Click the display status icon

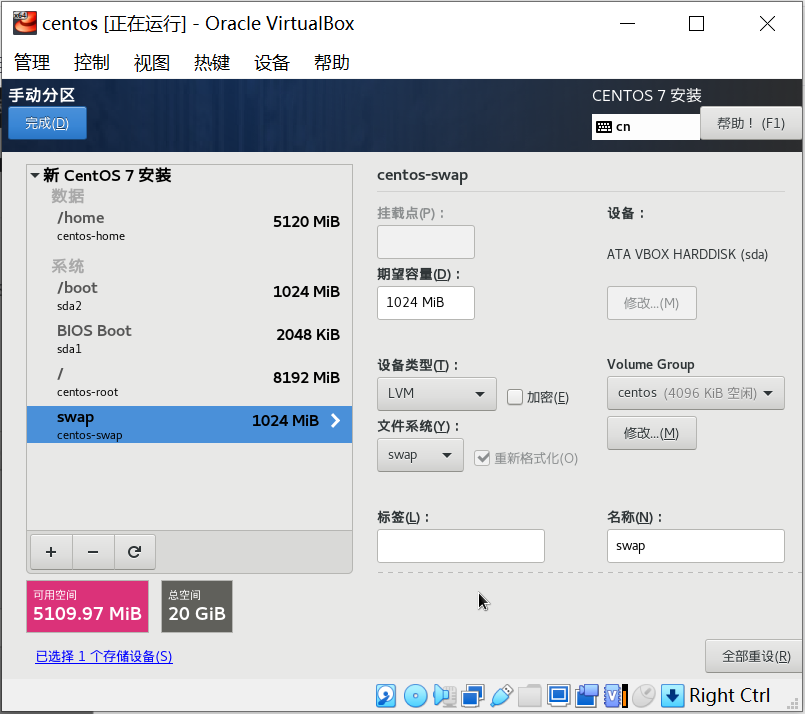pos(558,696)
